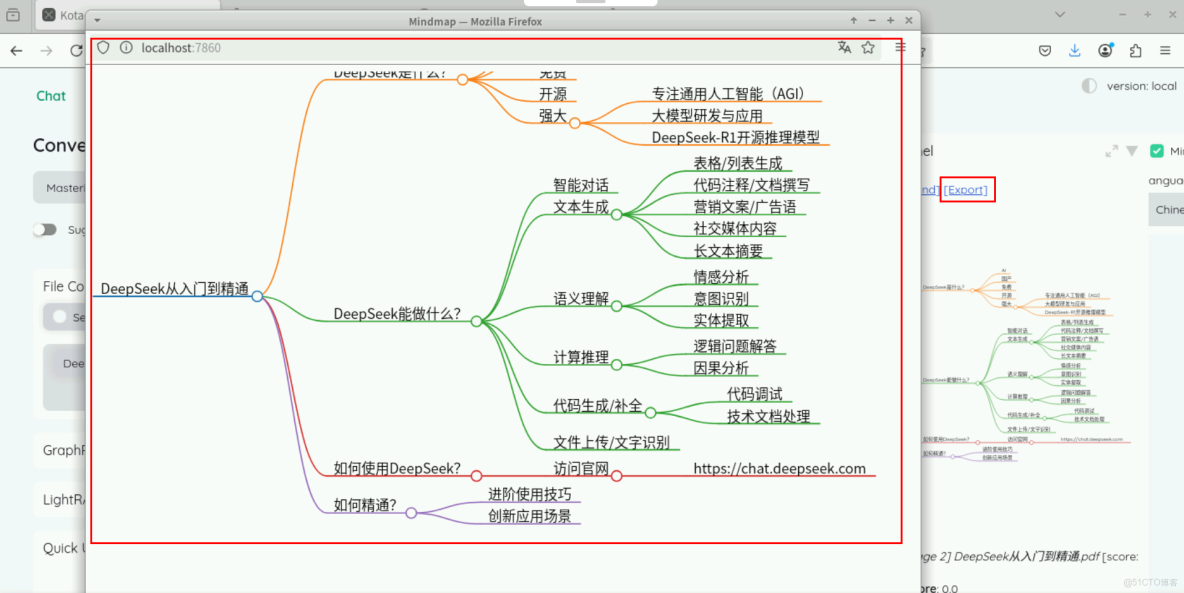The image size is (1184, 593).
Task: Expand the Quick Upload section
Action: click(60, 548)
